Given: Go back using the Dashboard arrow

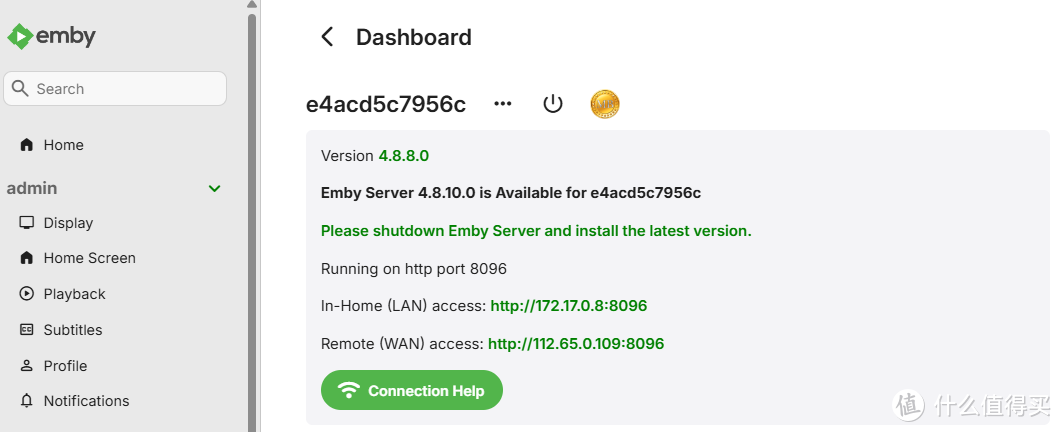Looking at the screenshot, I should coord(327,37).
